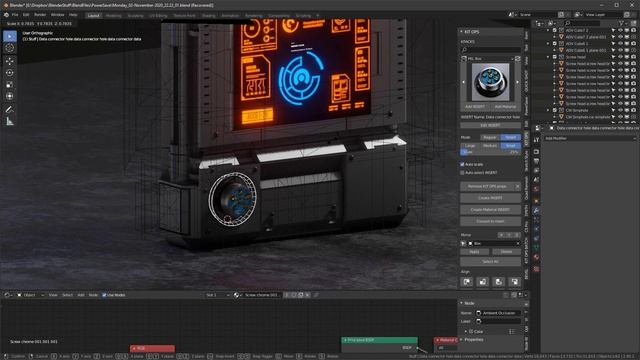The height and width of the screenshot is (360, 640).
Task: Click the X on Remove KIT OPS props
Action: (x=517, y=186)
